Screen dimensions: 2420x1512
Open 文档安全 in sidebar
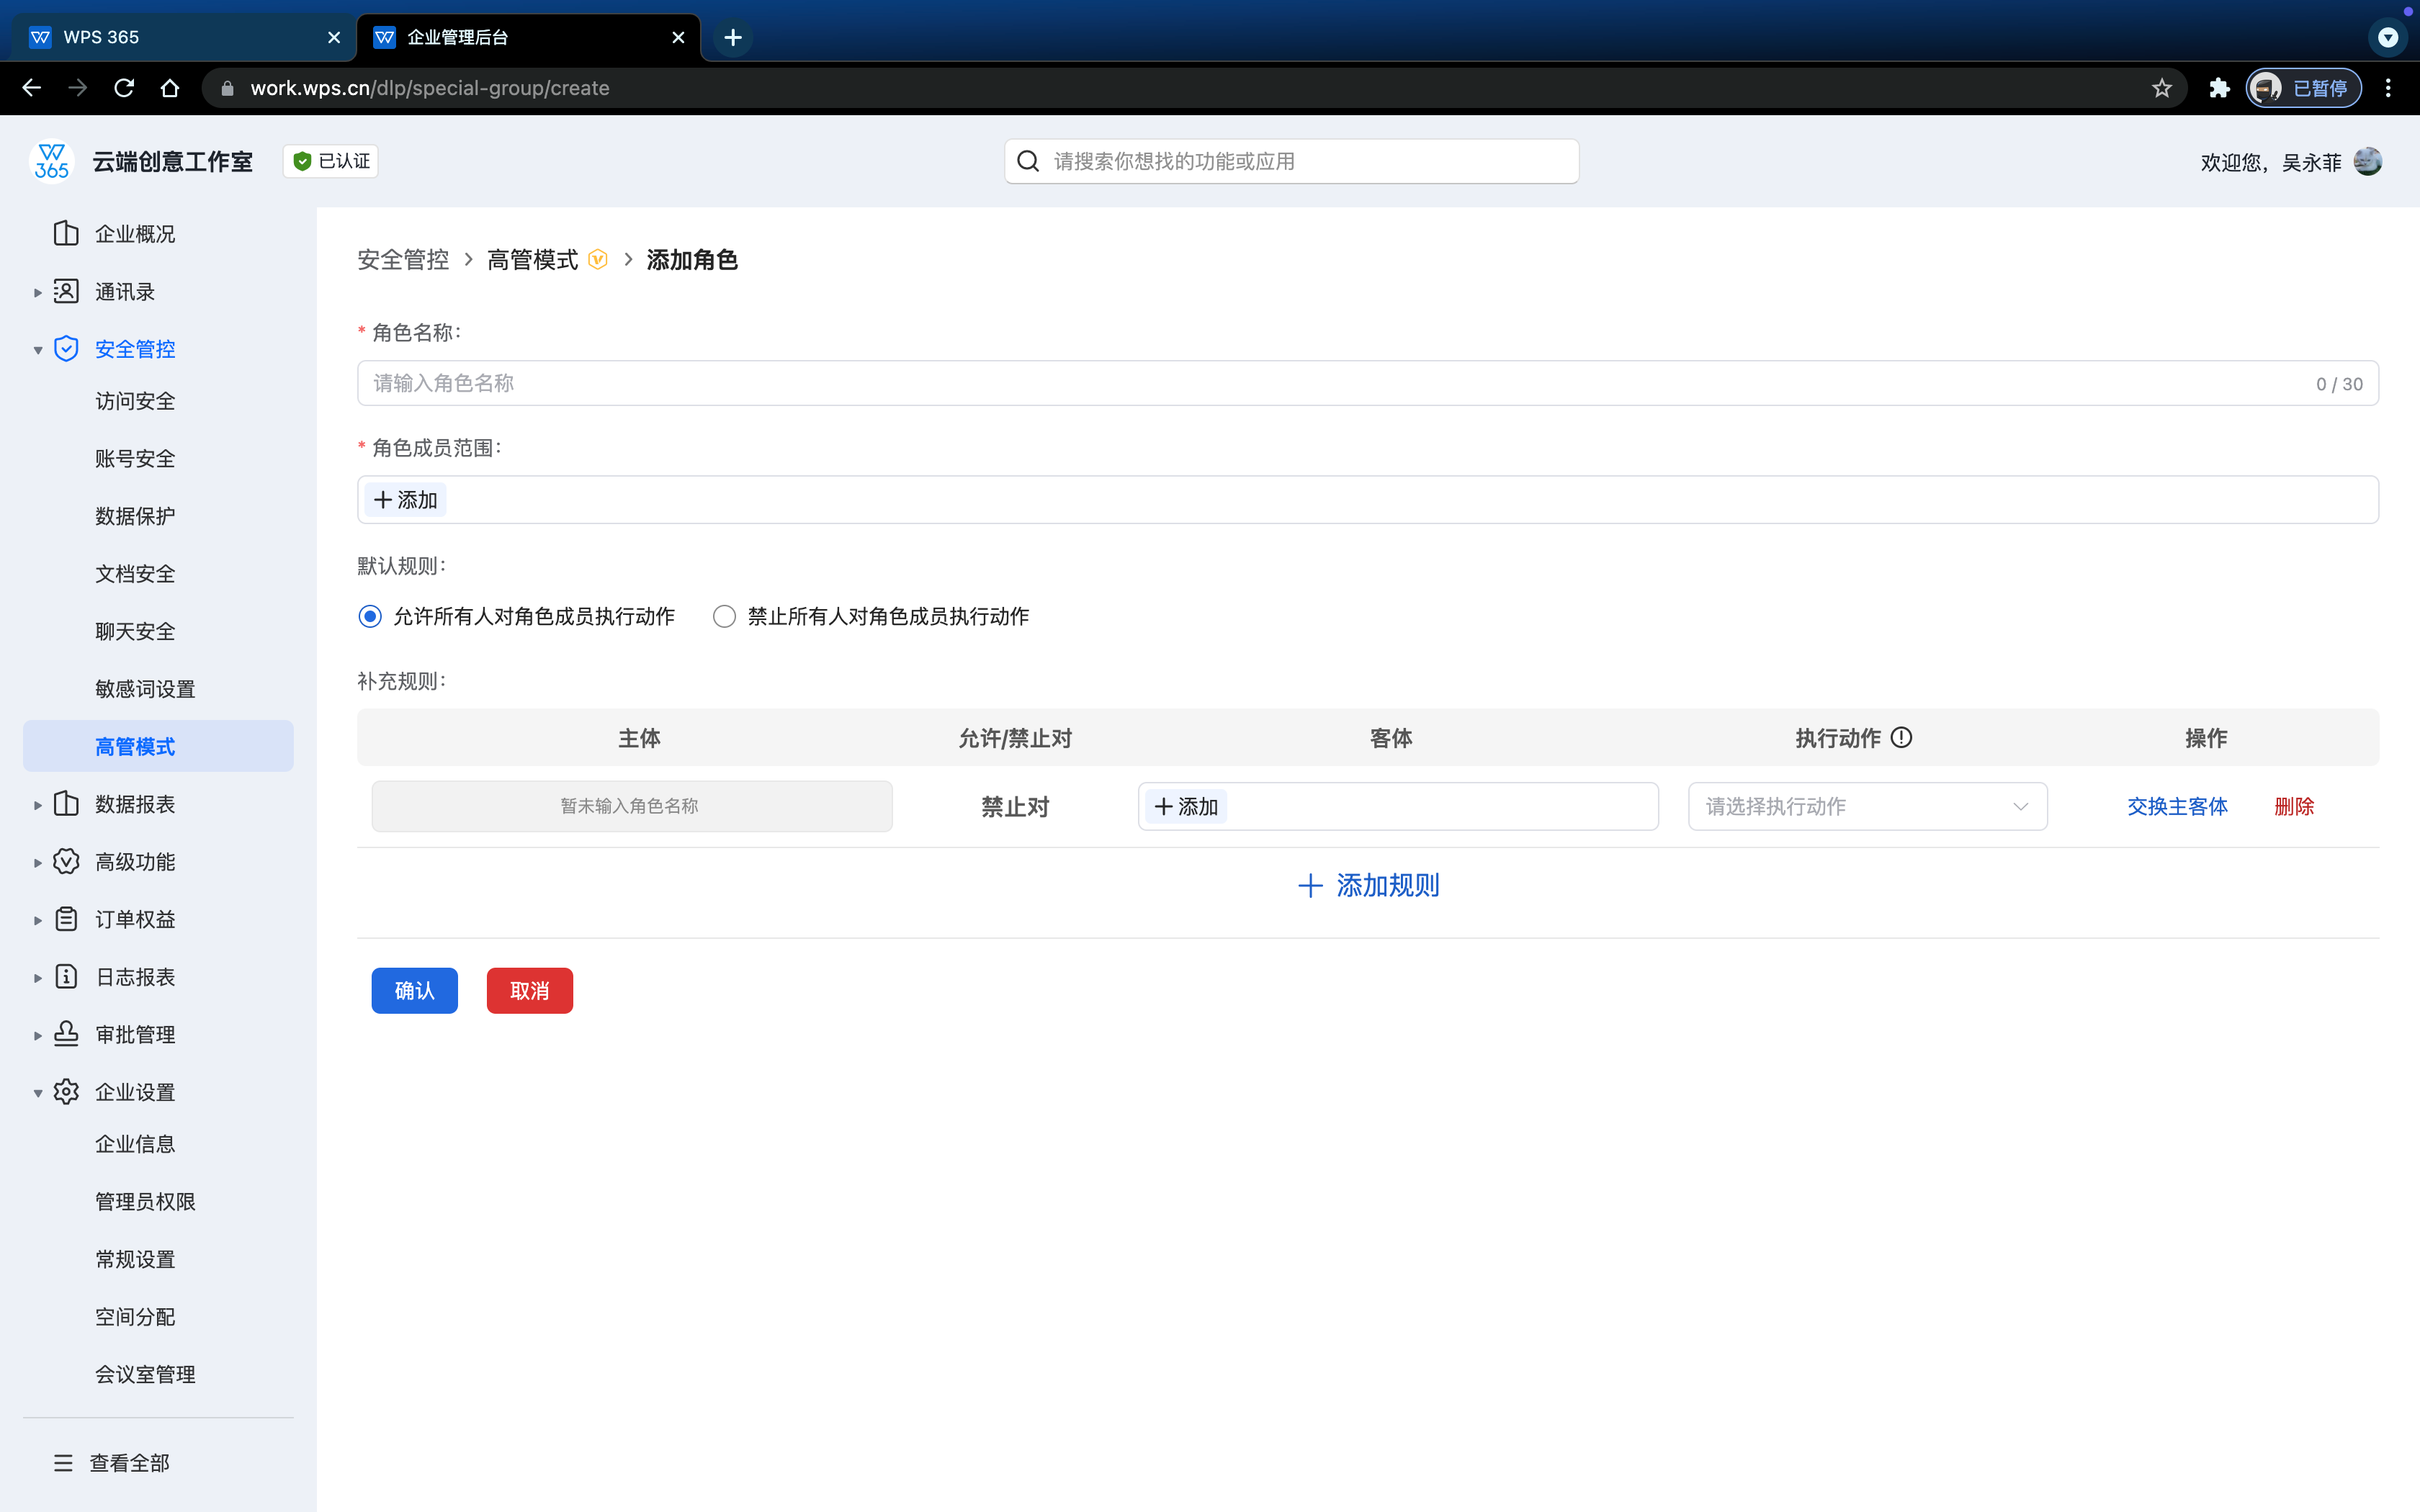135,573
